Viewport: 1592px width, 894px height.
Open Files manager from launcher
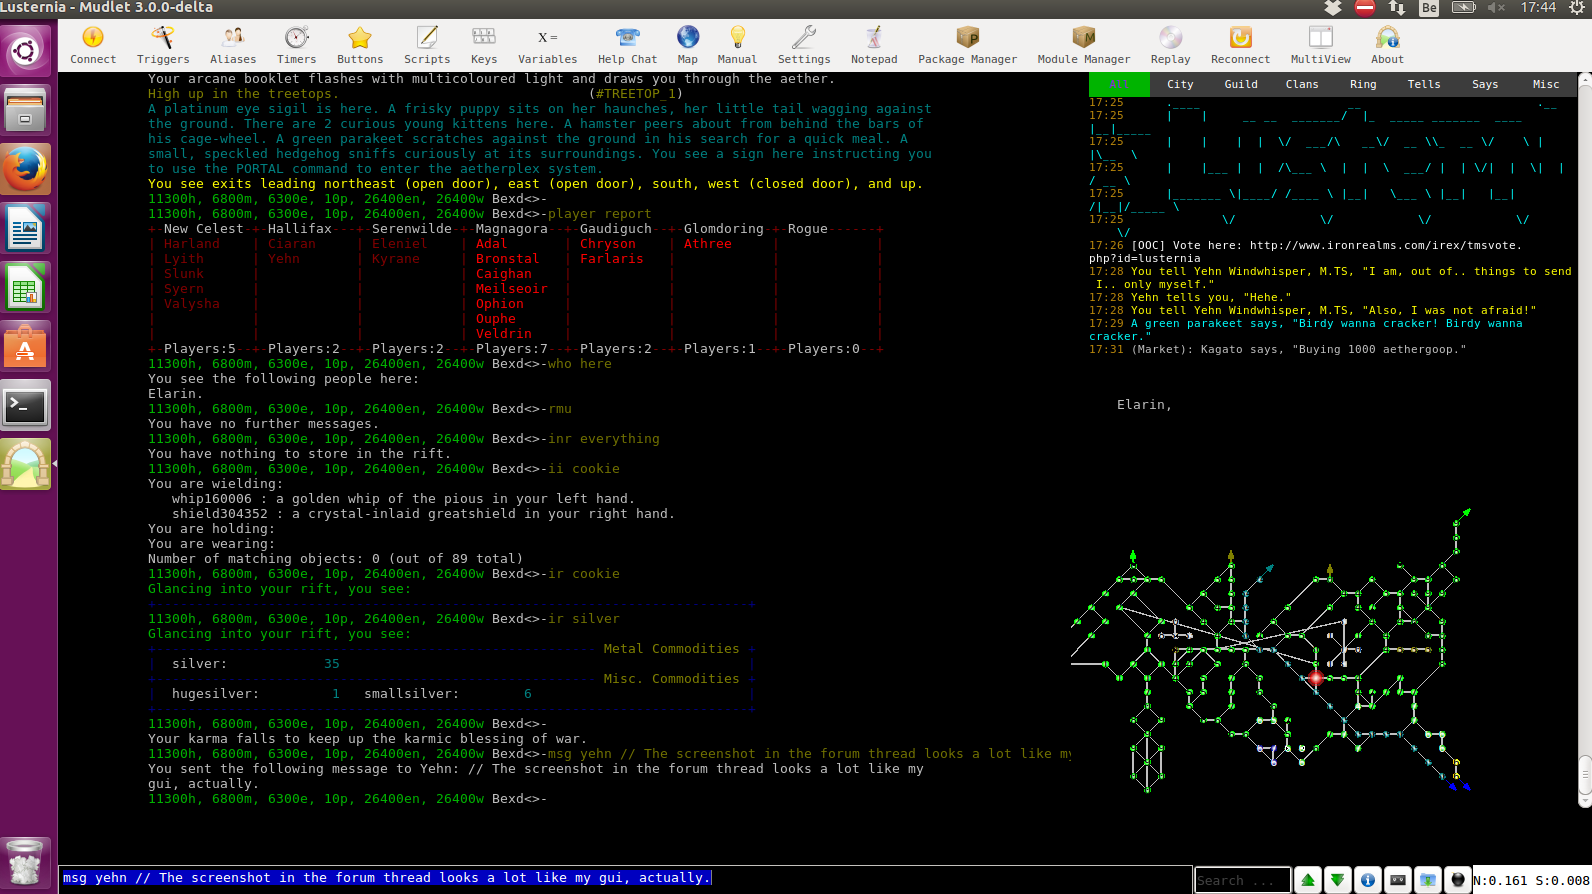(x=25, y=110)
